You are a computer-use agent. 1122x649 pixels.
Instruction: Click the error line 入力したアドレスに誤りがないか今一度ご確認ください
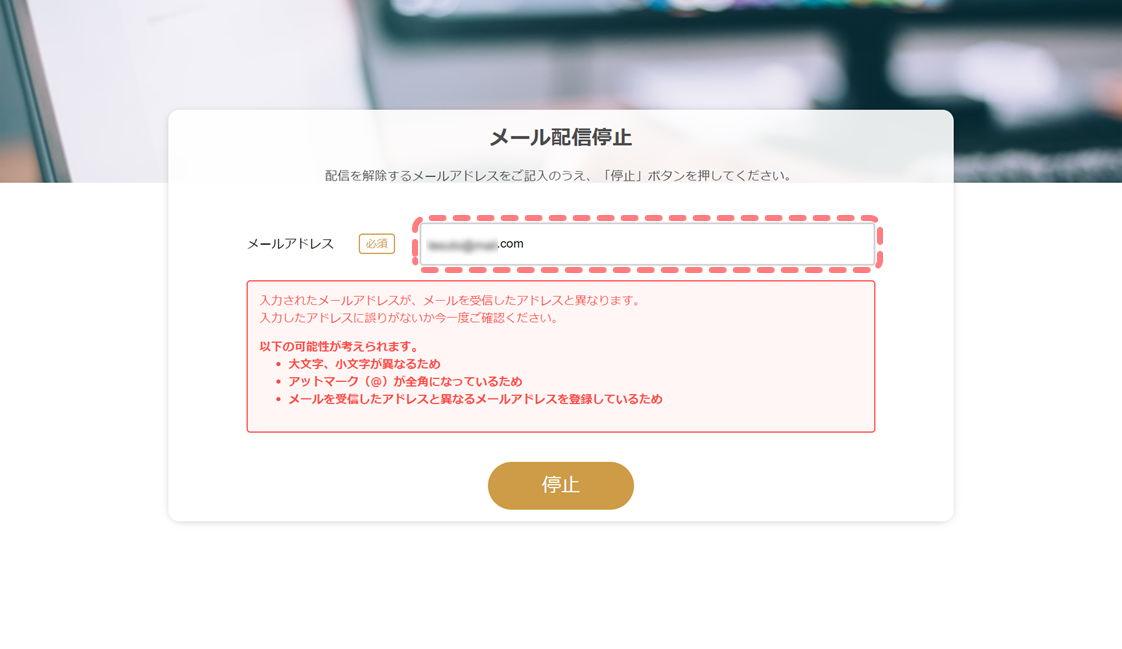pos(409,318)
